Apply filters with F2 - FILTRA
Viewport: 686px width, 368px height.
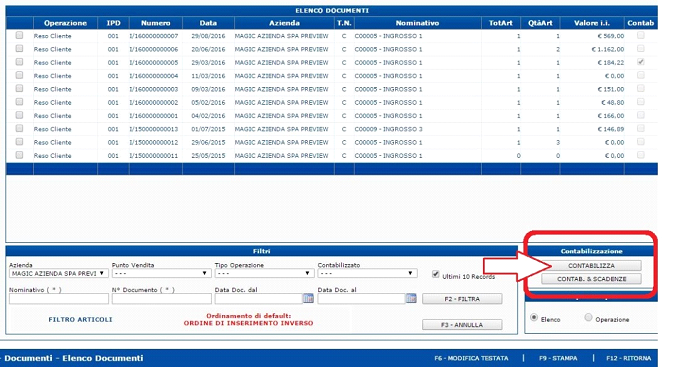(462, 299)
